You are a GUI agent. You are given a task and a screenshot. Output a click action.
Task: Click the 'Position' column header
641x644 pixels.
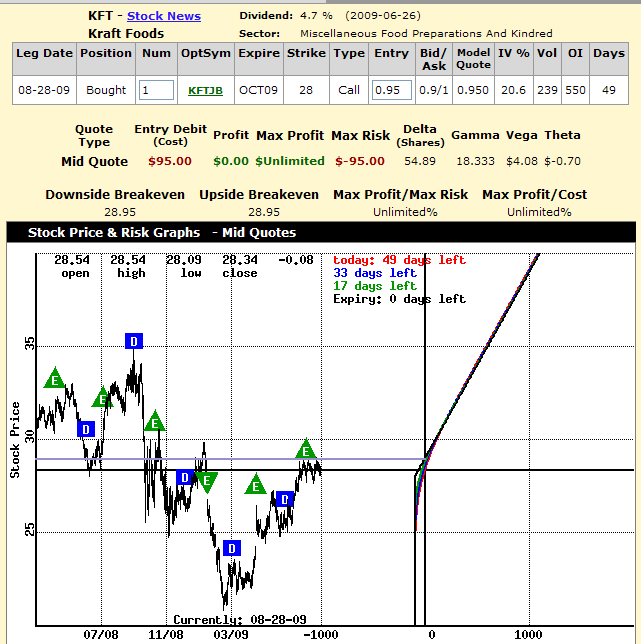click(x=106, y=59)
